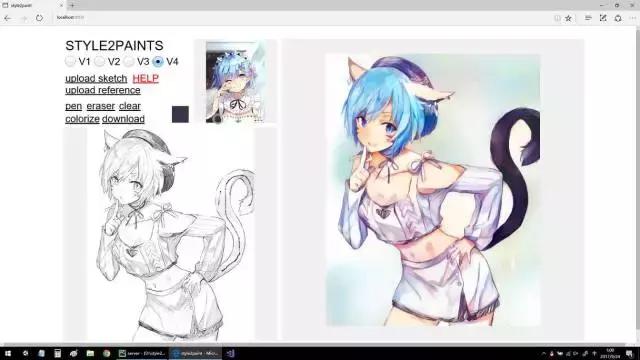Viewport: 640px width, 360px height.
Task: Open the Windows Start button
Action: coord(7,353)
